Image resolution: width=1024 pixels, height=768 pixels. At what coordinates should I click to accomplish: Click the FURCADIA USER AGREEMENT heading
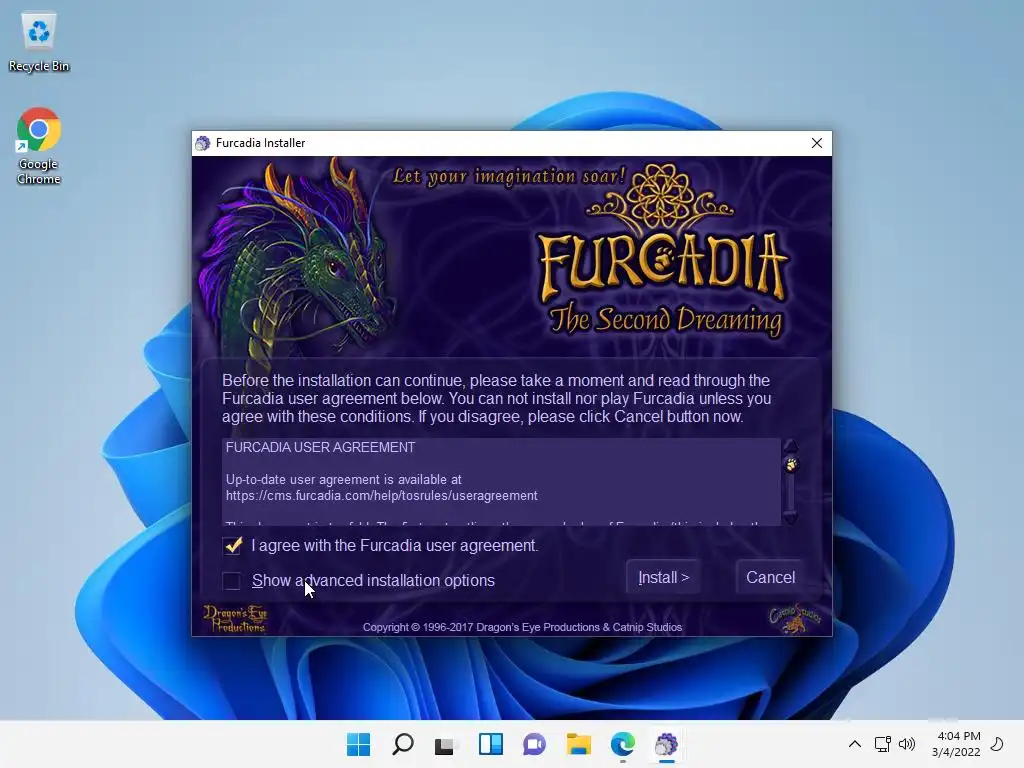pos(320,447)
